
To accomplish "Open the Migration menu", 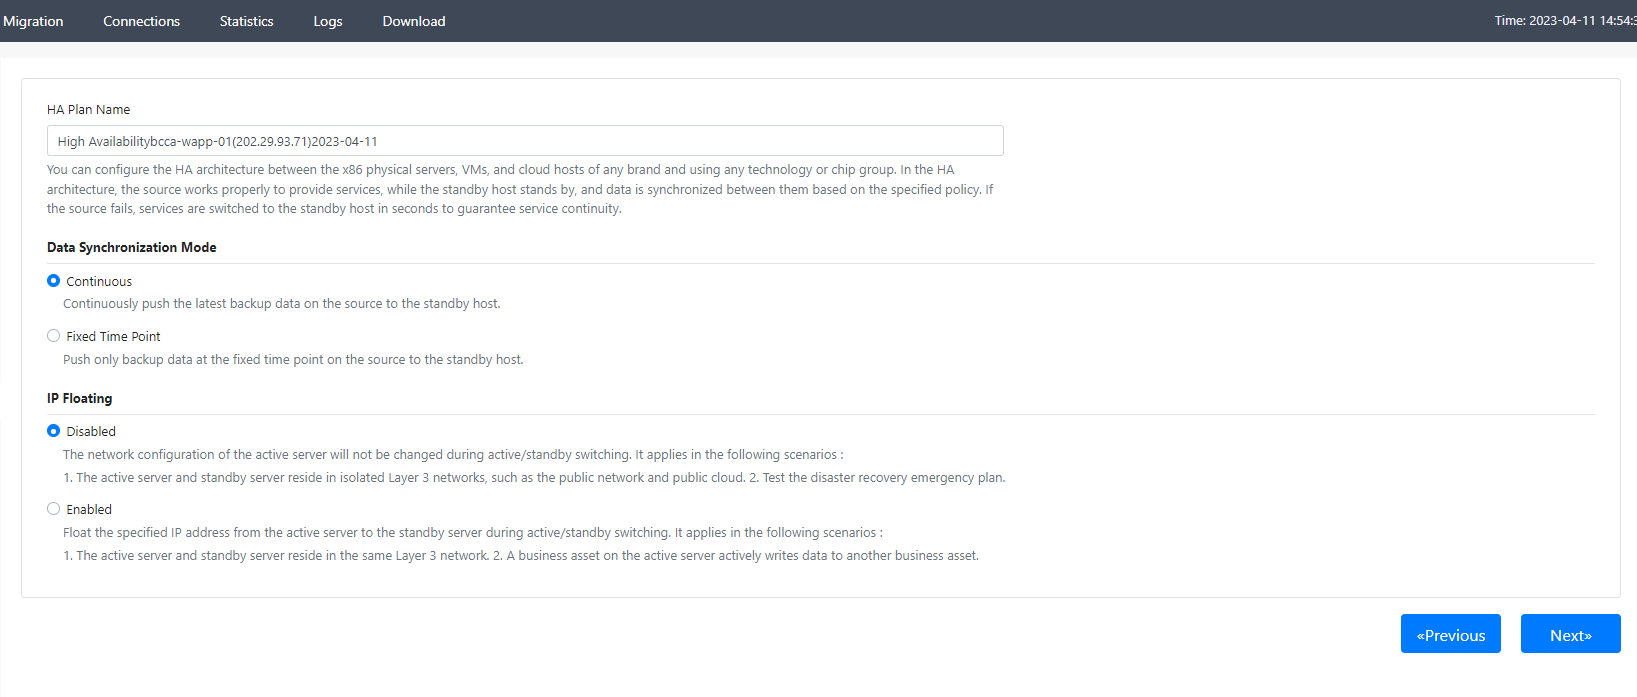I will 33,21.
